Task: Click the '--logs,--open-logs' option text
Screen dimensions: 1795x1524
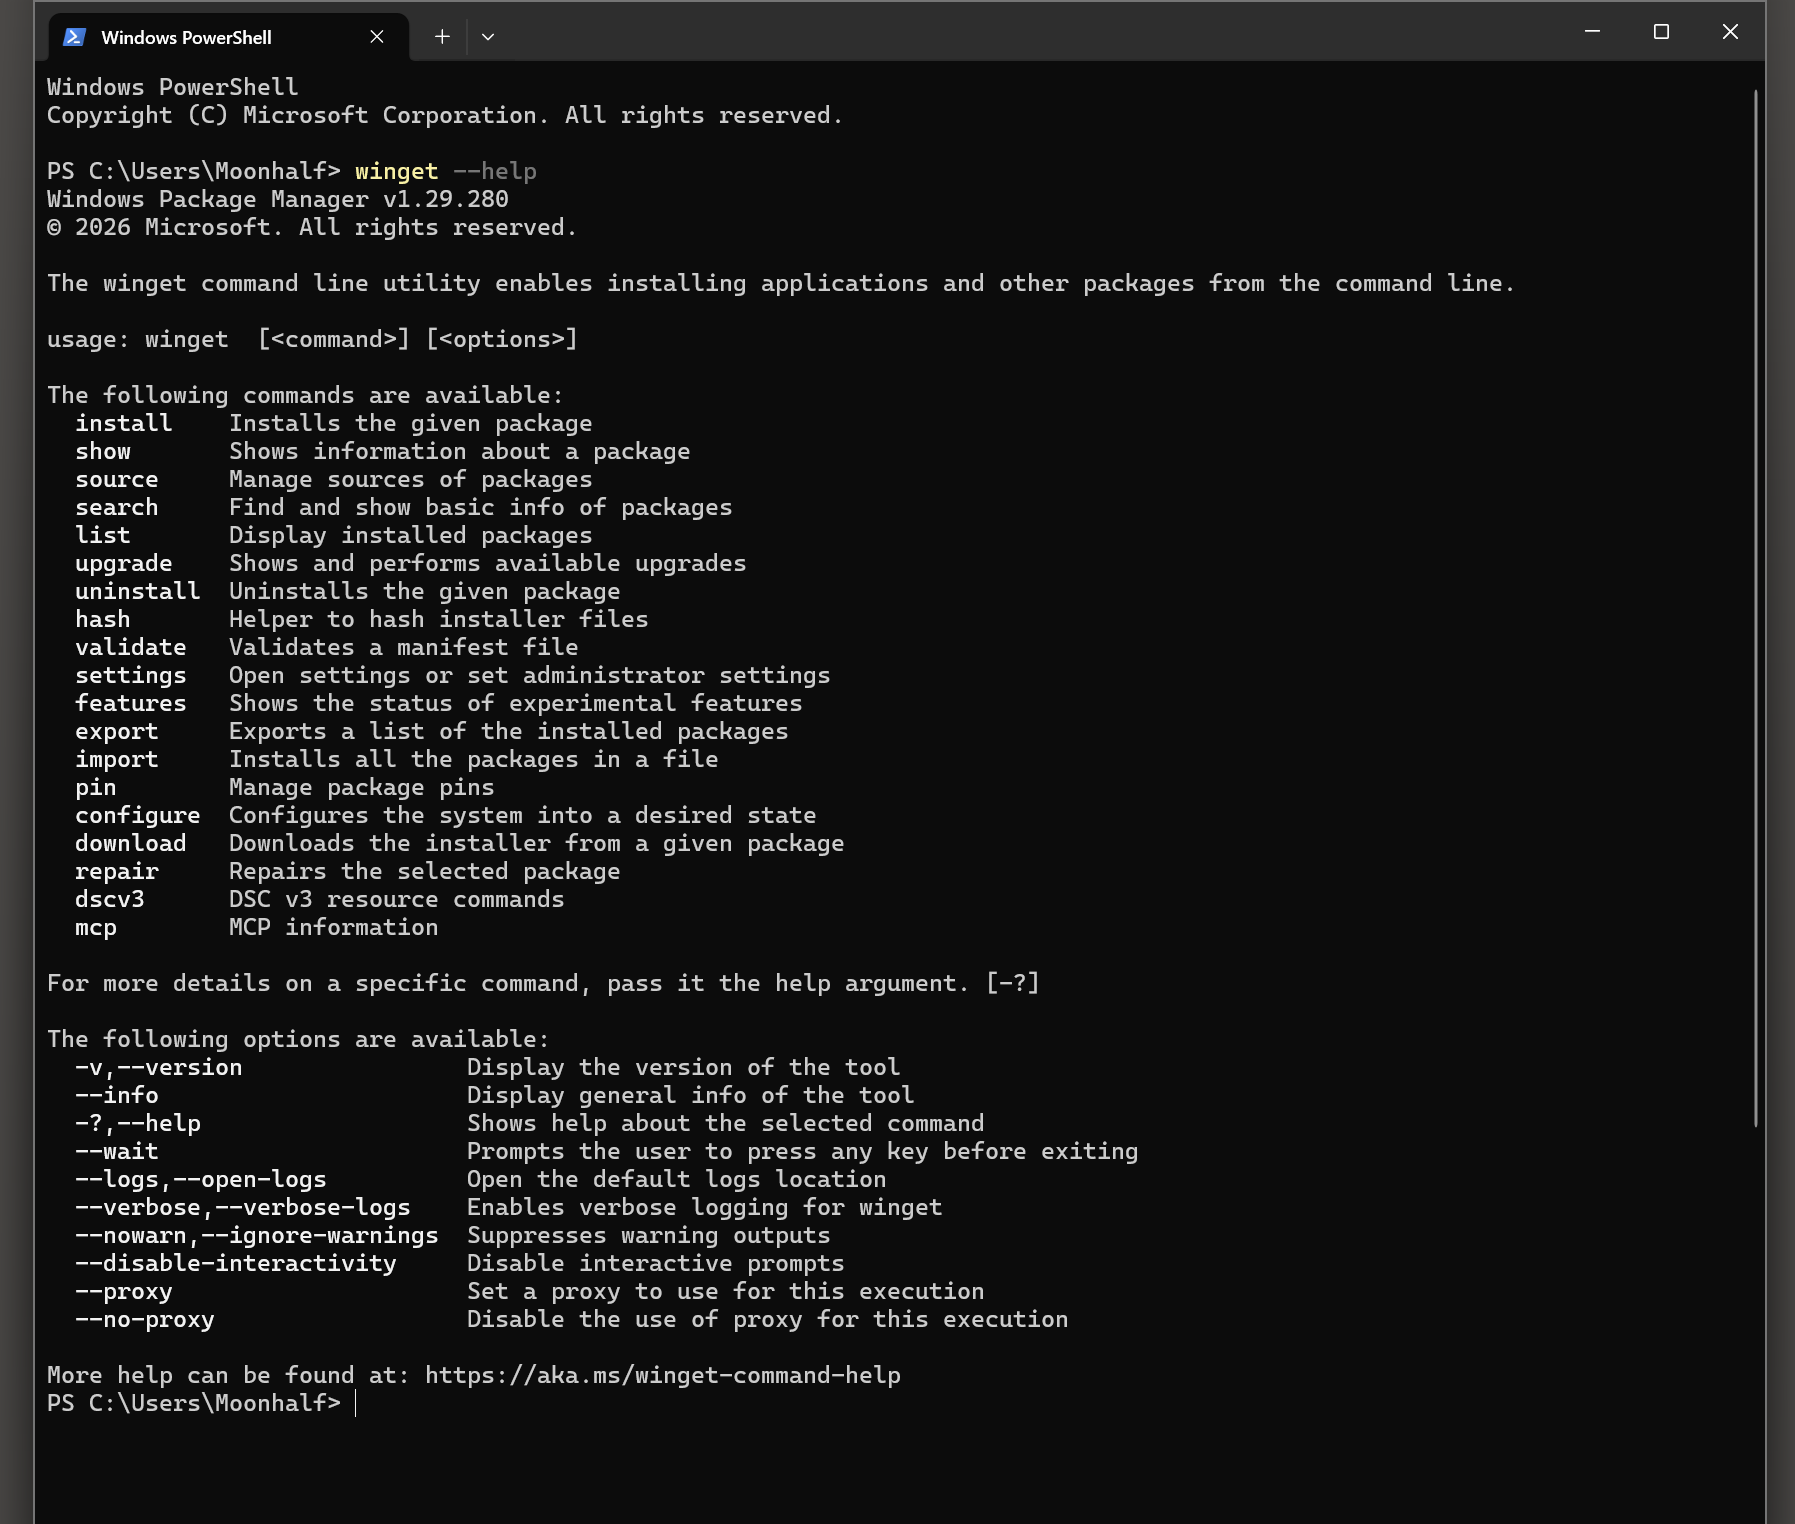Action: pyautogui.click(x=201, y=1179)
